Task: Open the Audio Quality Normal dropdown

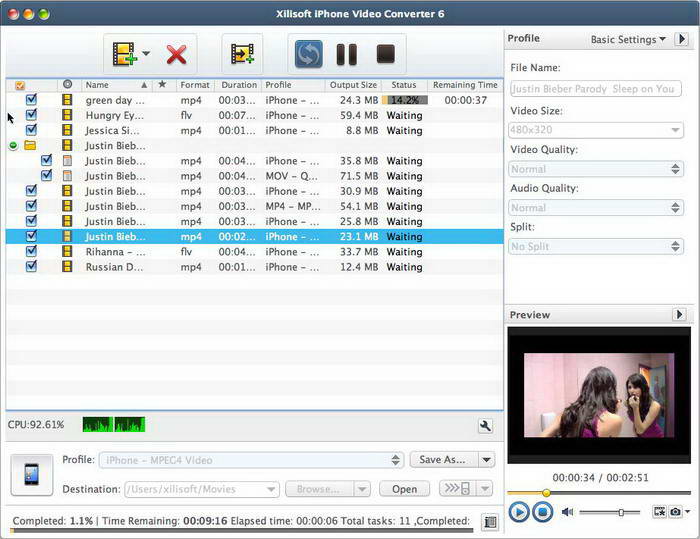Action: pos(596,208)
